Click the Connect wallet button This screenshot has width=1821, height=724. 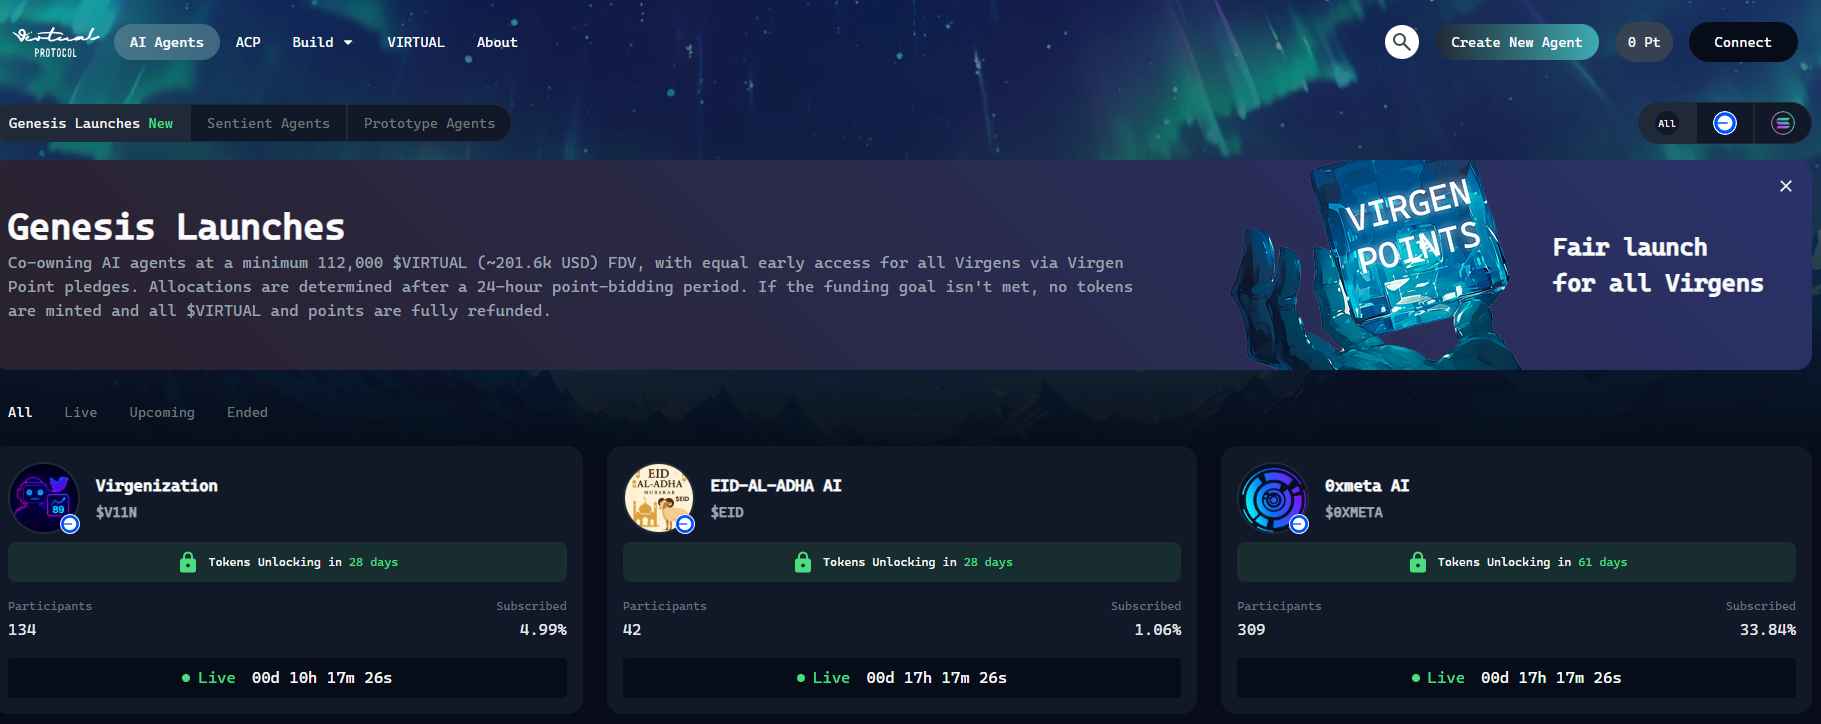tap(1742, 42)
